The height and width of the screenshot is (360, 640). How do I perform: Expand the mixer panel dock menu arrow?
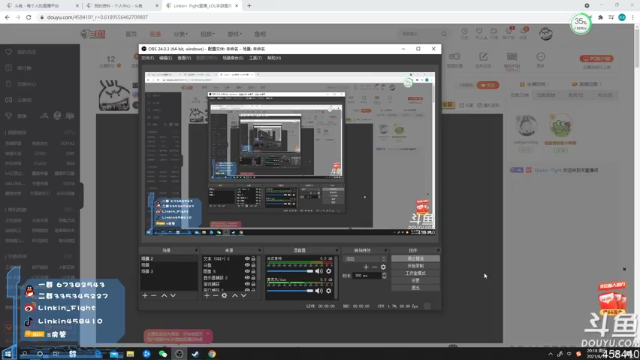coord(337,250)
